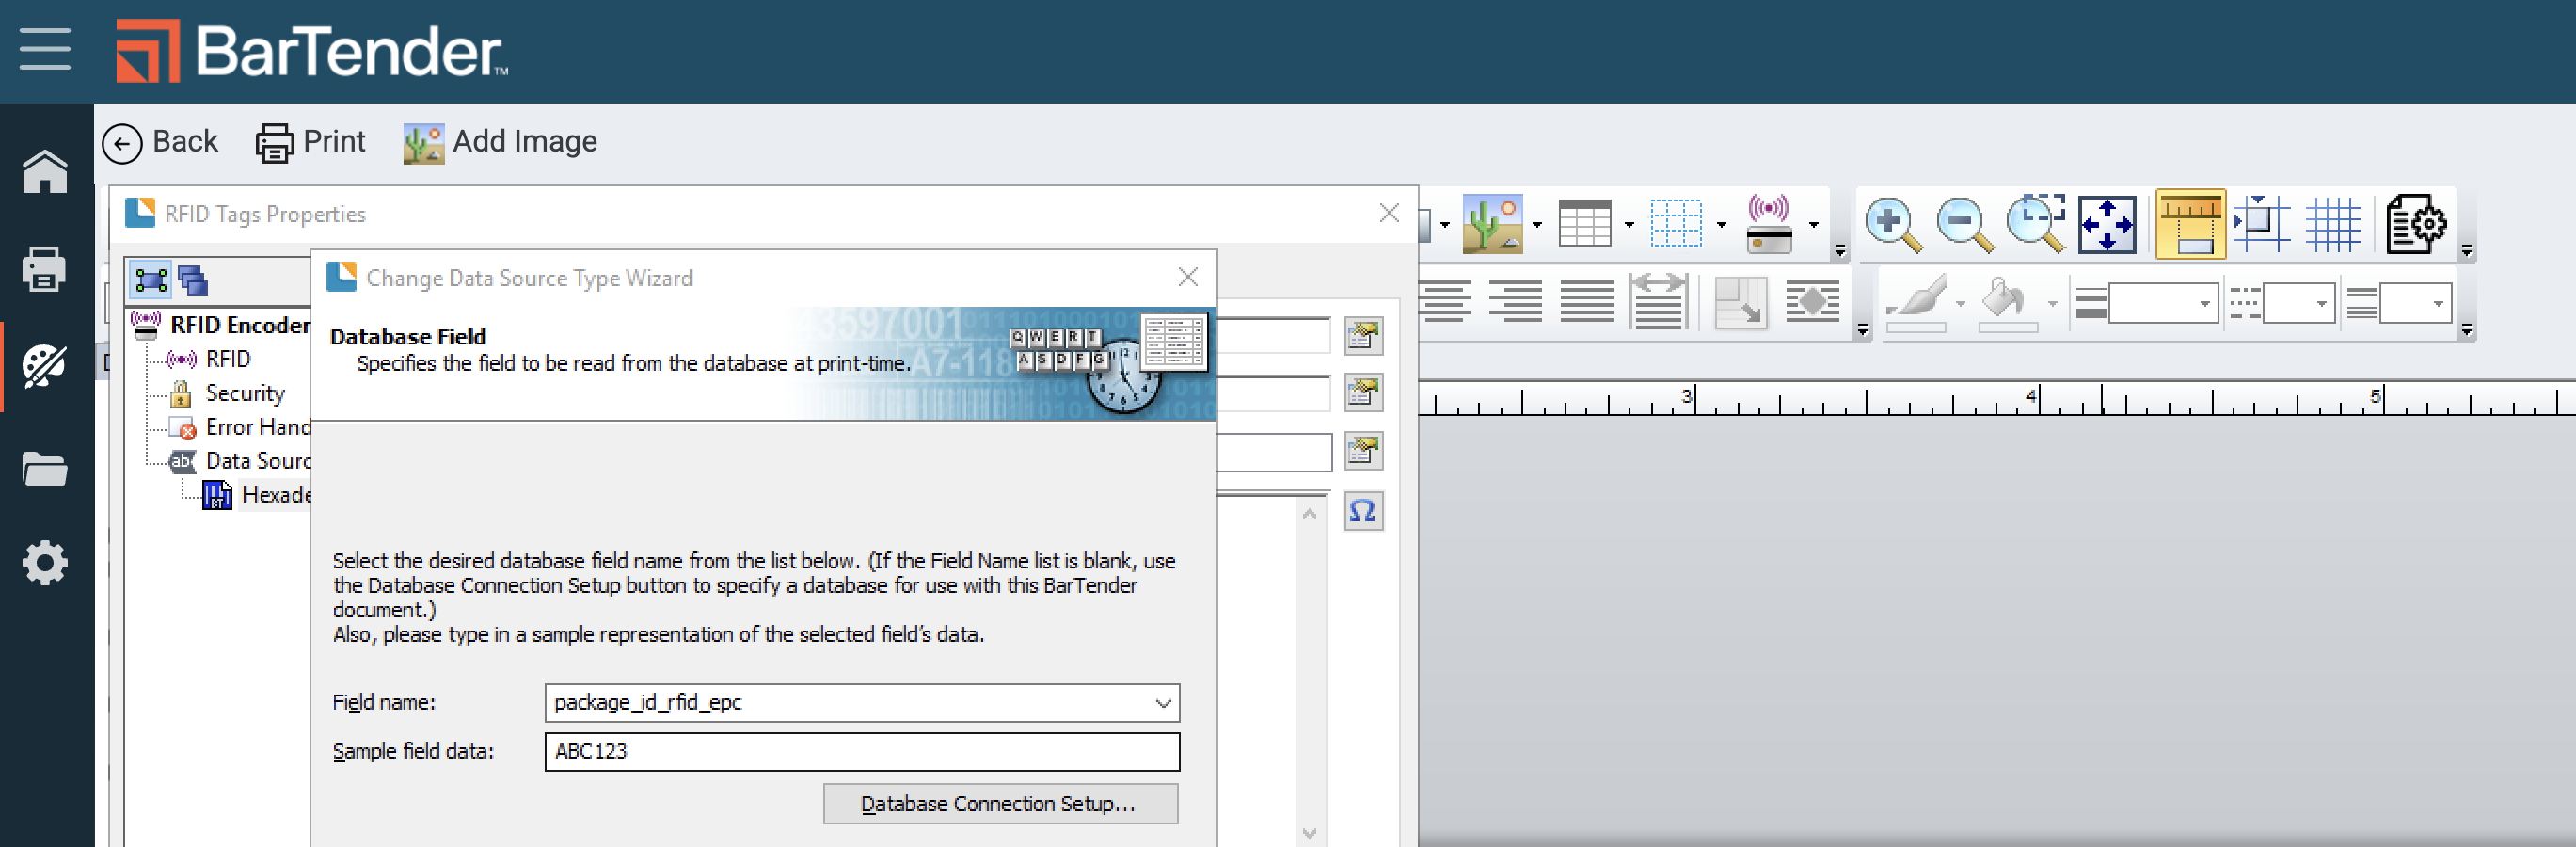Viewport: 2576px width, 847px height.
Task: Click the right-align text icon
Action: click(x=1515, y=302)
